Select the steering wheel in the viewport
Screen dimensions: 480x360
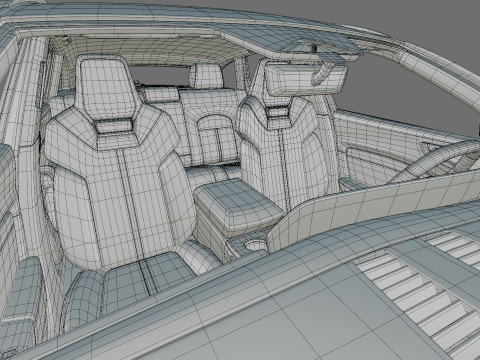[x=437, y=161]
